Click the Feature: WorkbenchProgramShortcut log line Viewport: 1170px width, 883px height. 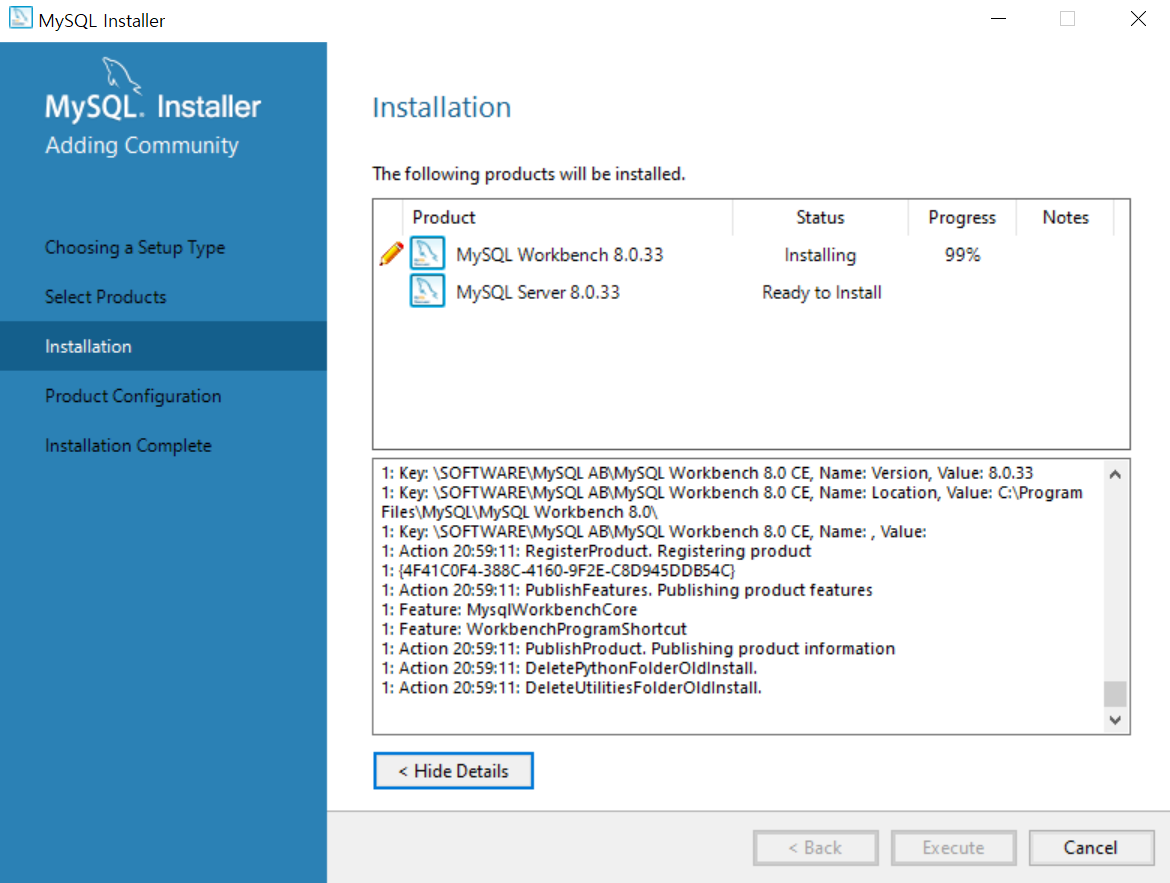click(534, 628)
